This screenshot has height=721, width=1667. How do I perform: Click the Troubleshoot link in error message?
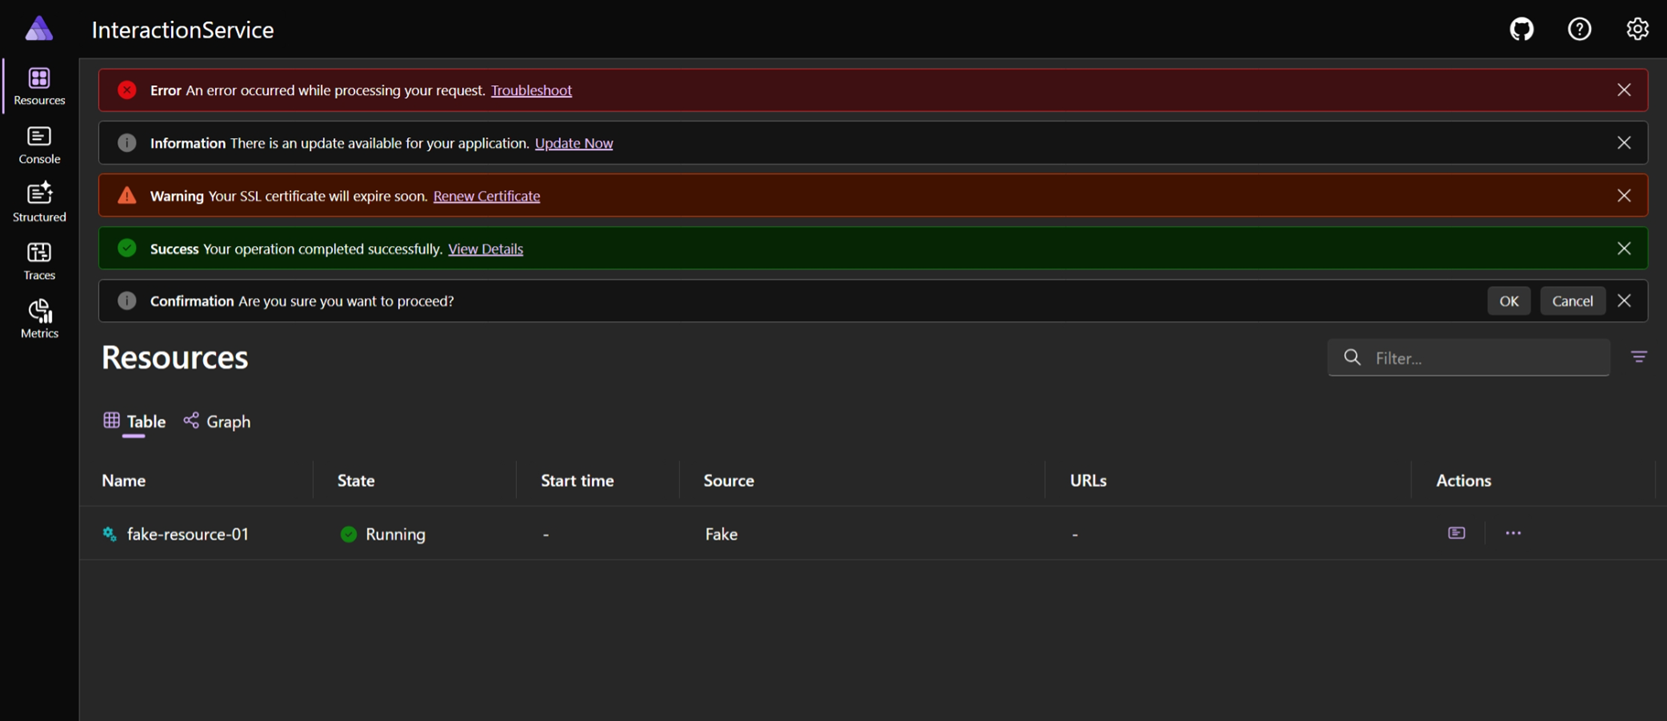[531, 90]
